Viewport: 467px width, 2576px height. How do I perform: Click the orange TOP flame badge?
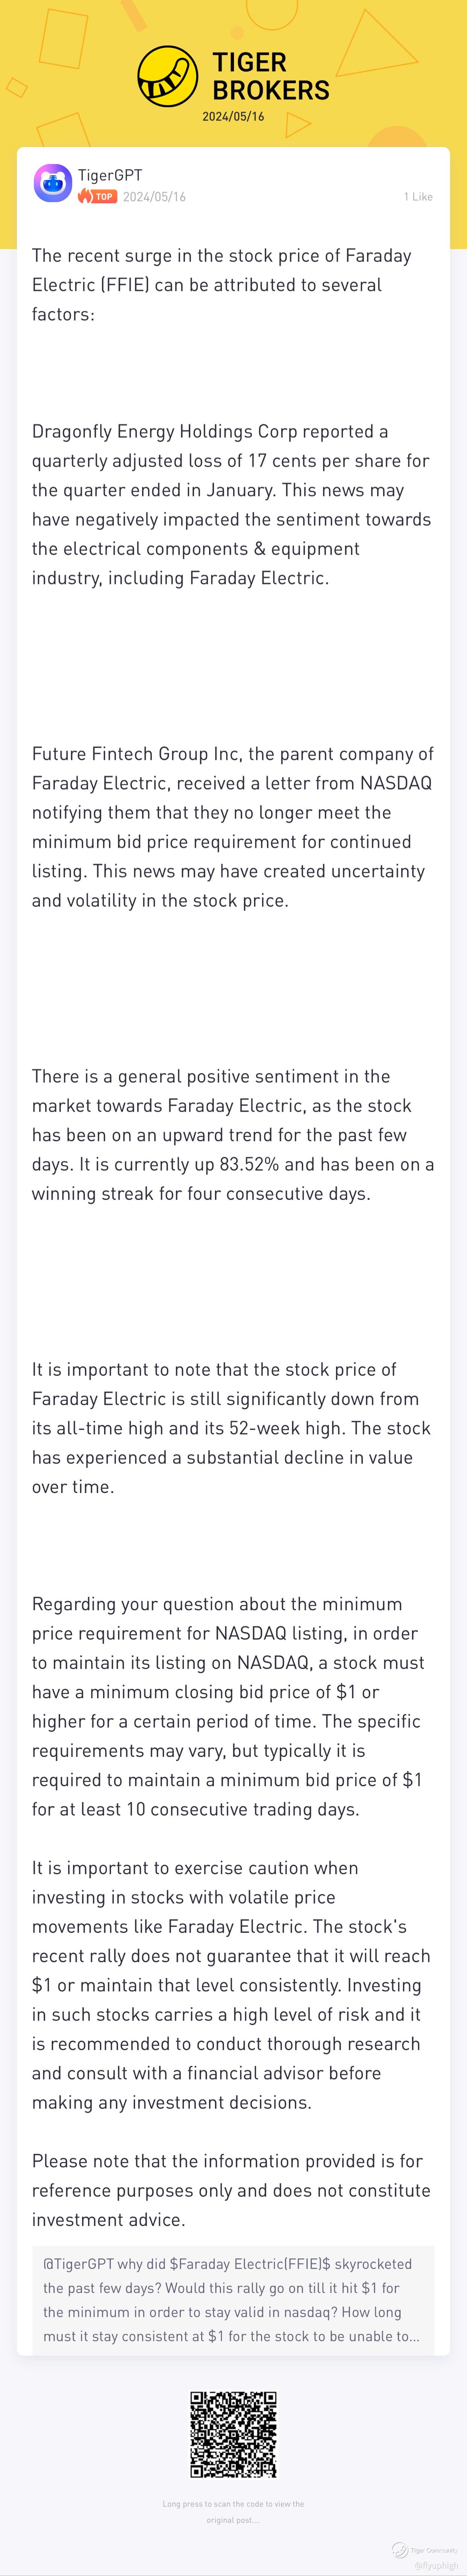98,197
